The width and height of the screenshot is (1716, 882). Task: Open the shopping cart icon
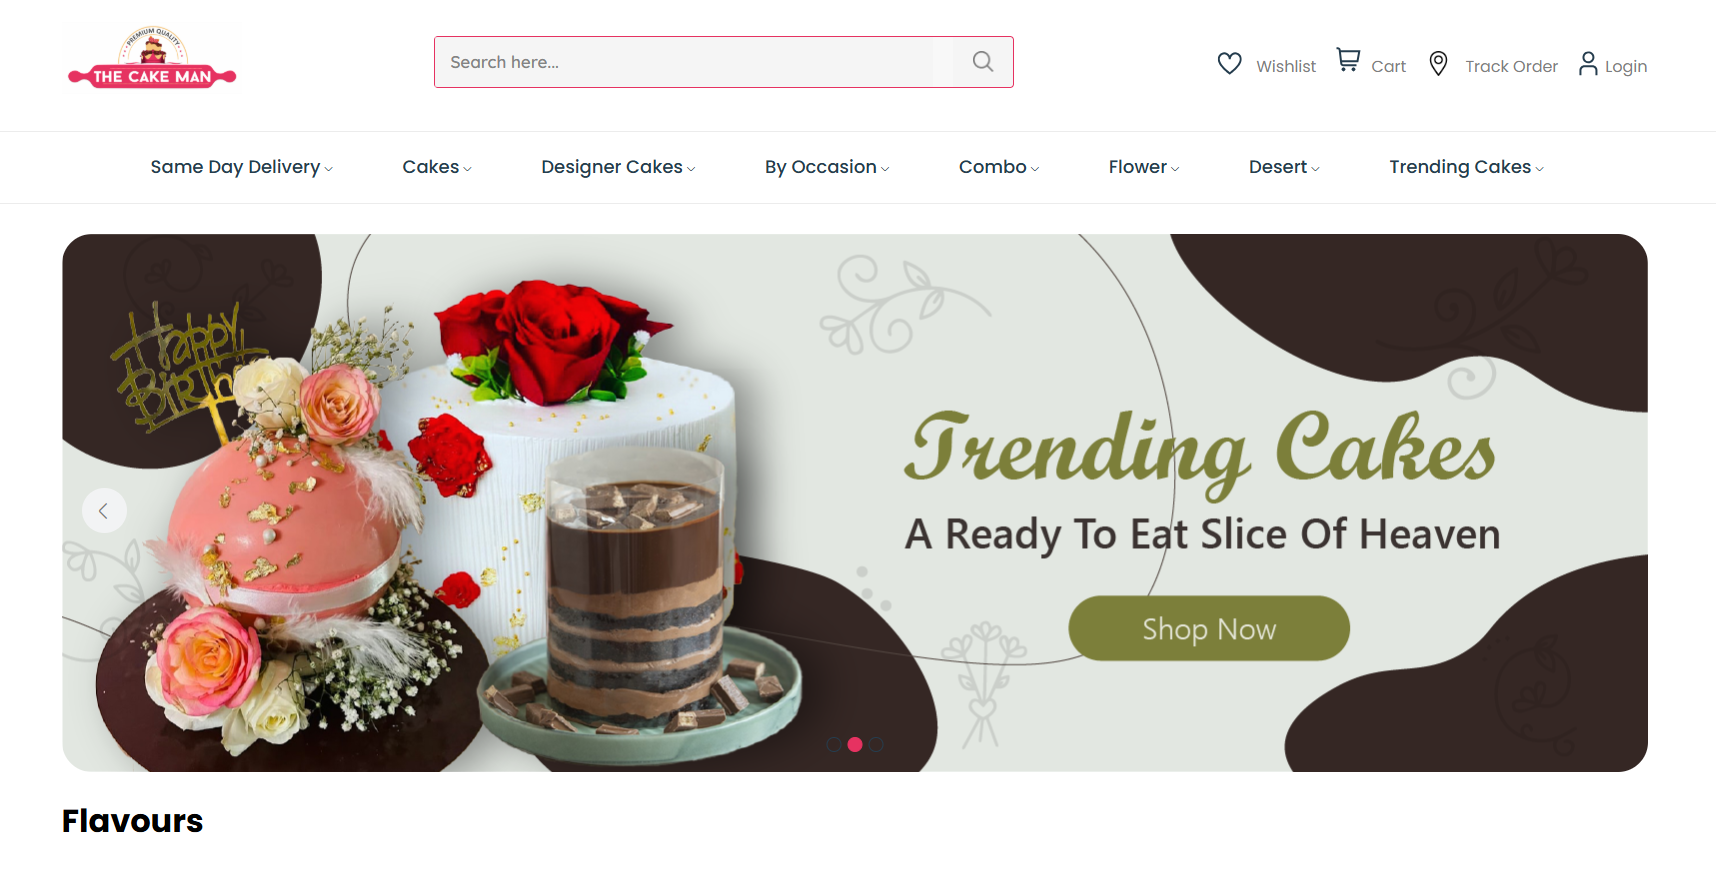(1348, 61)
